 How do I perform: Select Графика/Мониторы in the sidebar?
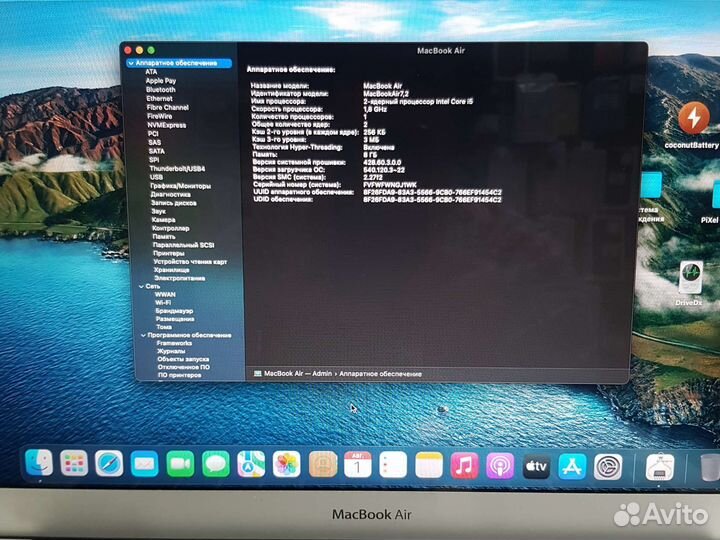180,186
